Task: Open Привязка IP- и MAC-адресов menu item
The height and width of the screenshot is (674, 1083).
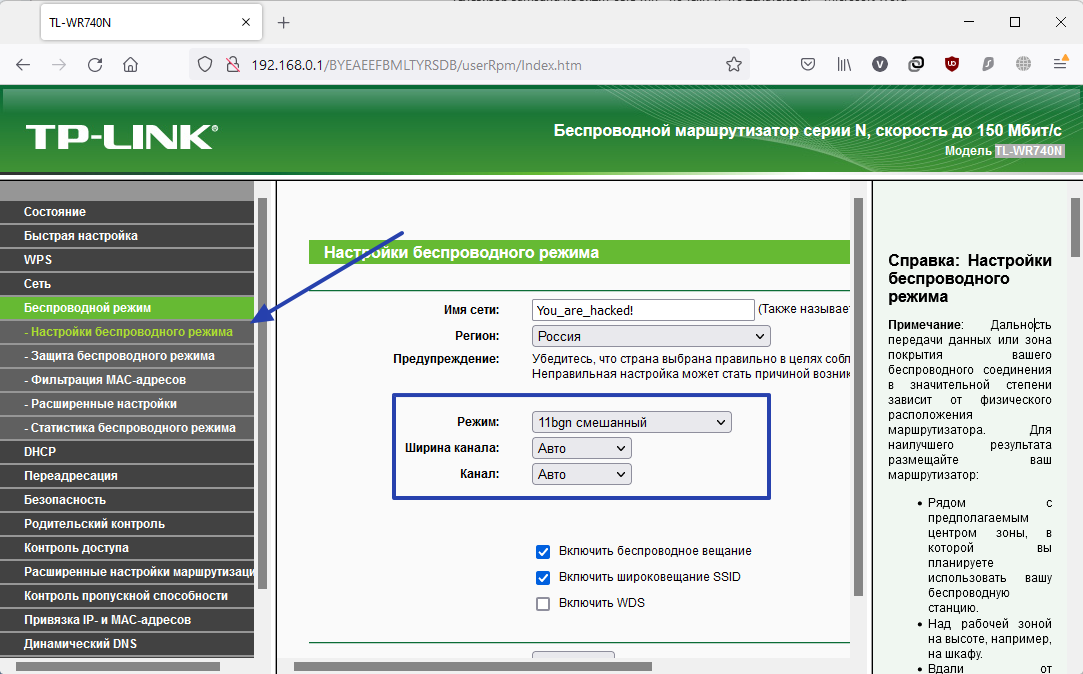Action: pyautogui.click(x=127, y=620)
